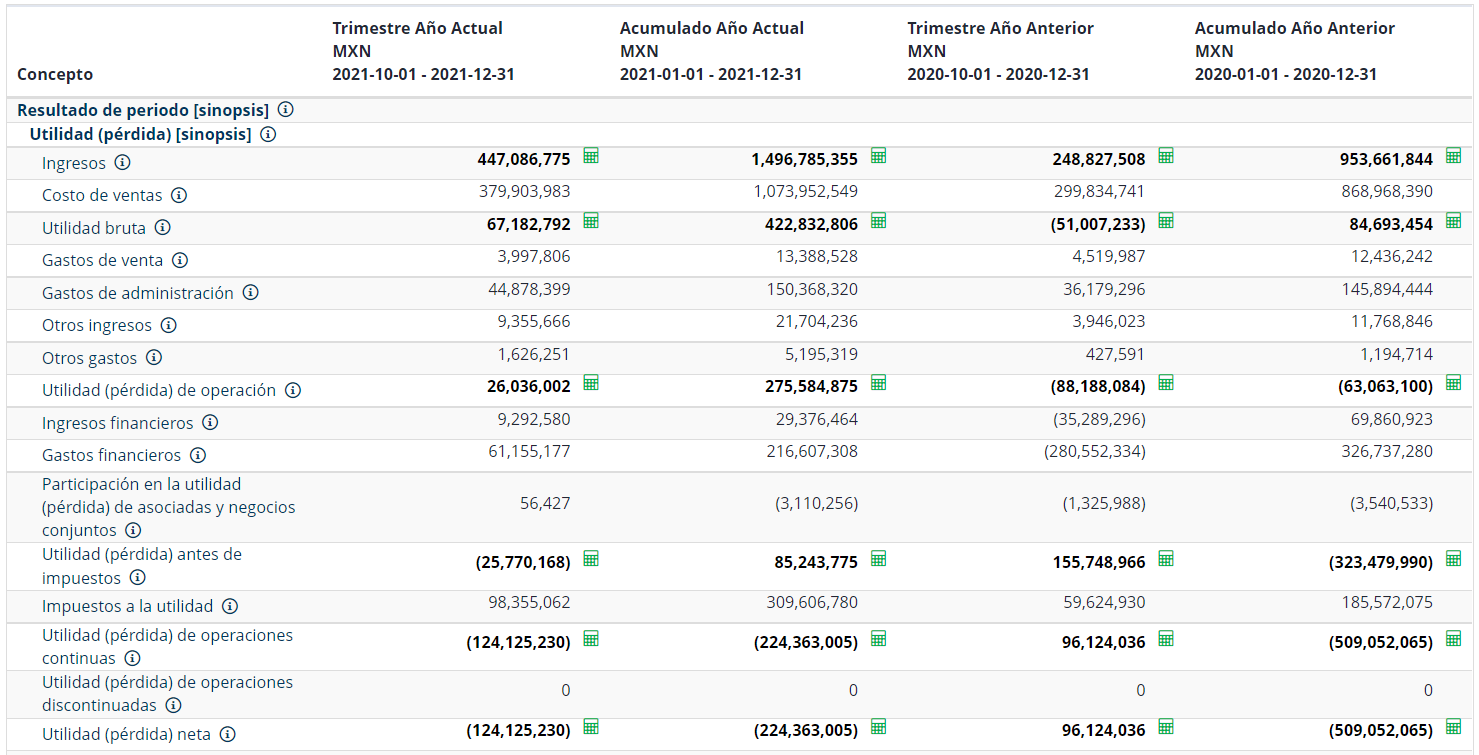Image resolution: width=1479 pixels, height=755 pixels.
Task: Open the calculator icon for Ingresos 447,086,775
Action: click(591, 156)
